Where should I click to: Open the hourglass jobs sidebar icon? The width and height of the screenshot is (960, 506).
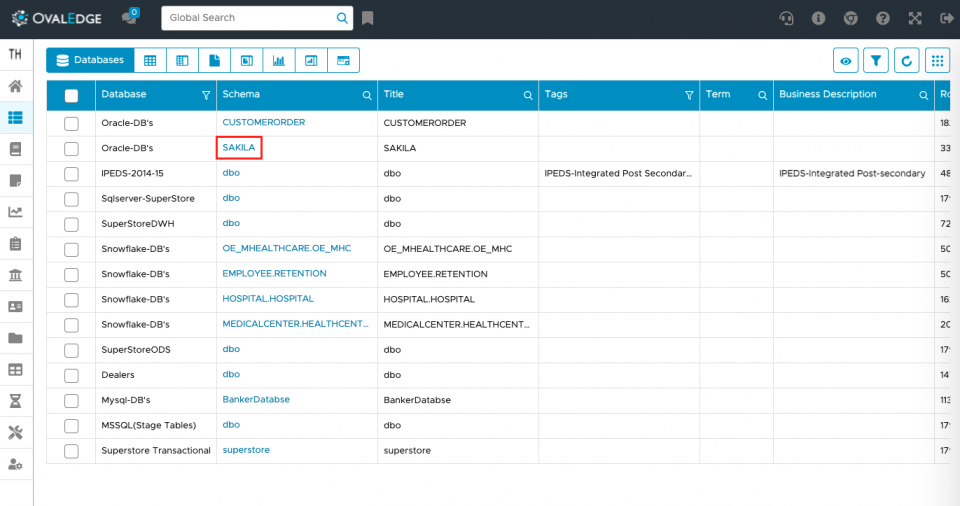(x=15, y=401)
